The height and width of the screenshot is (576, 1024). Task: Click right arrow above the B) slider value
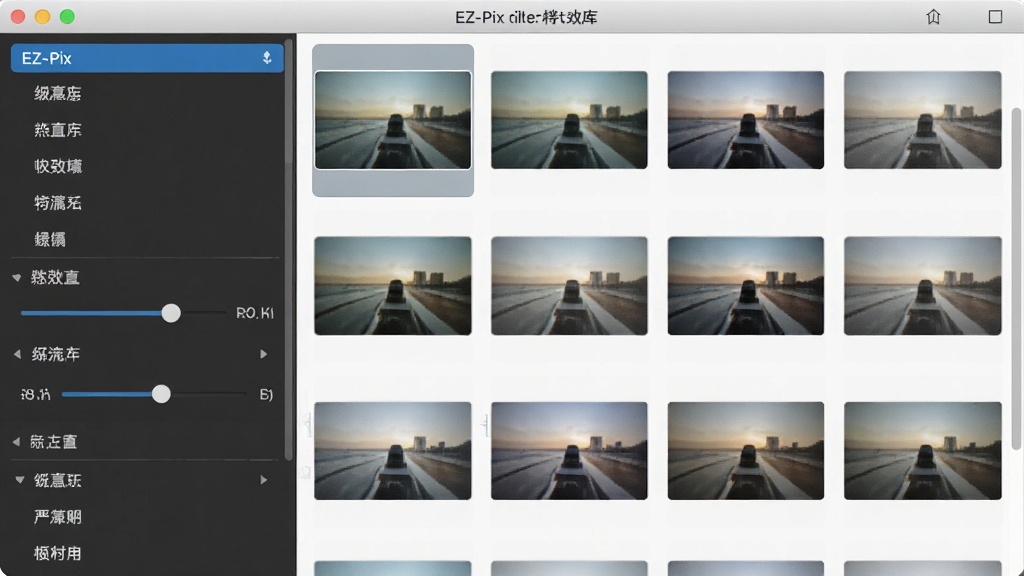click(264, 354)
